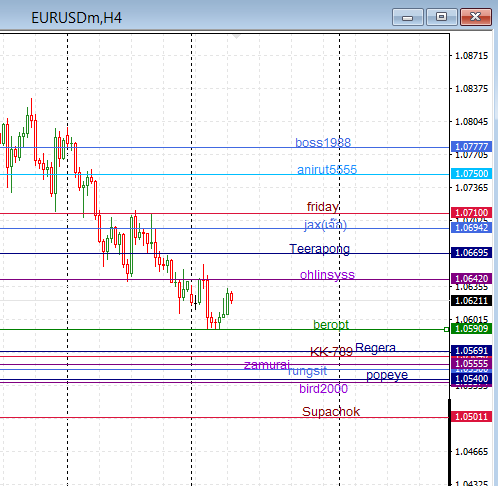Click the friday label on red line
The height and width of the screenshot is (486, 498).
click(x=323, y=207)
